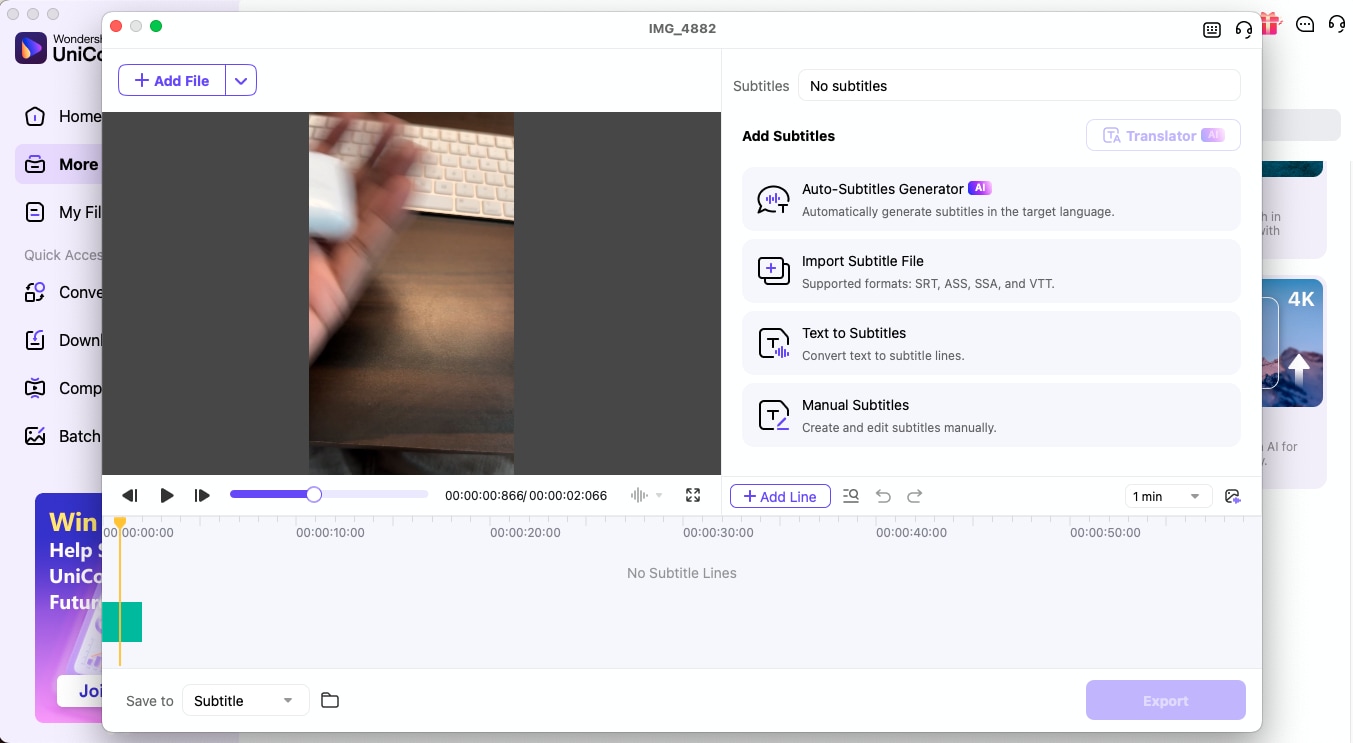Screen dimensions: 1353x743
Task: Click the Add File button
Action: 172,80
